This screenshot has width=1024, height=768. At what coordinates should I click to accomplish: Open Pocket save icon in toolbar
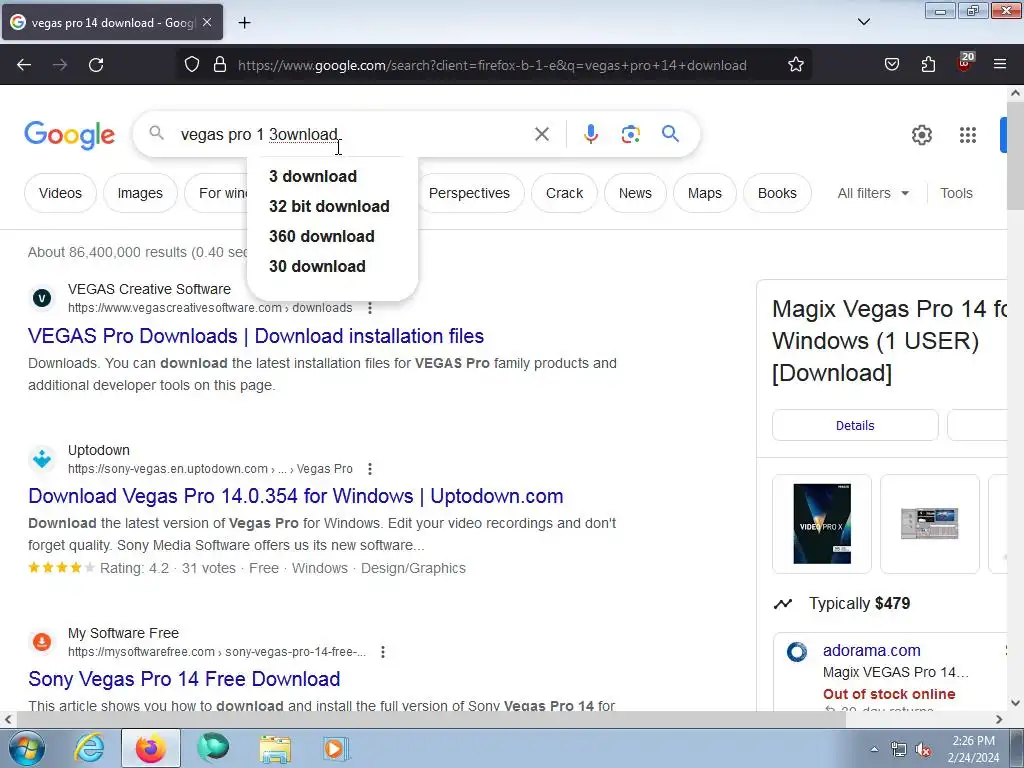(x=892, y=65)
